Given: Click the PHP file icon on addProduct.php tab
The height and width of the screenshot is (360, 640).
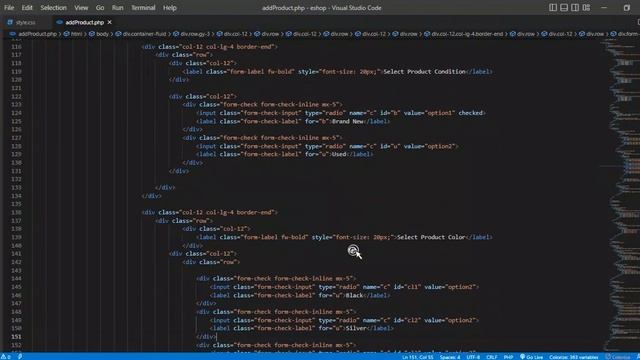Looking at the screenshot, I should tap(60, 22).
